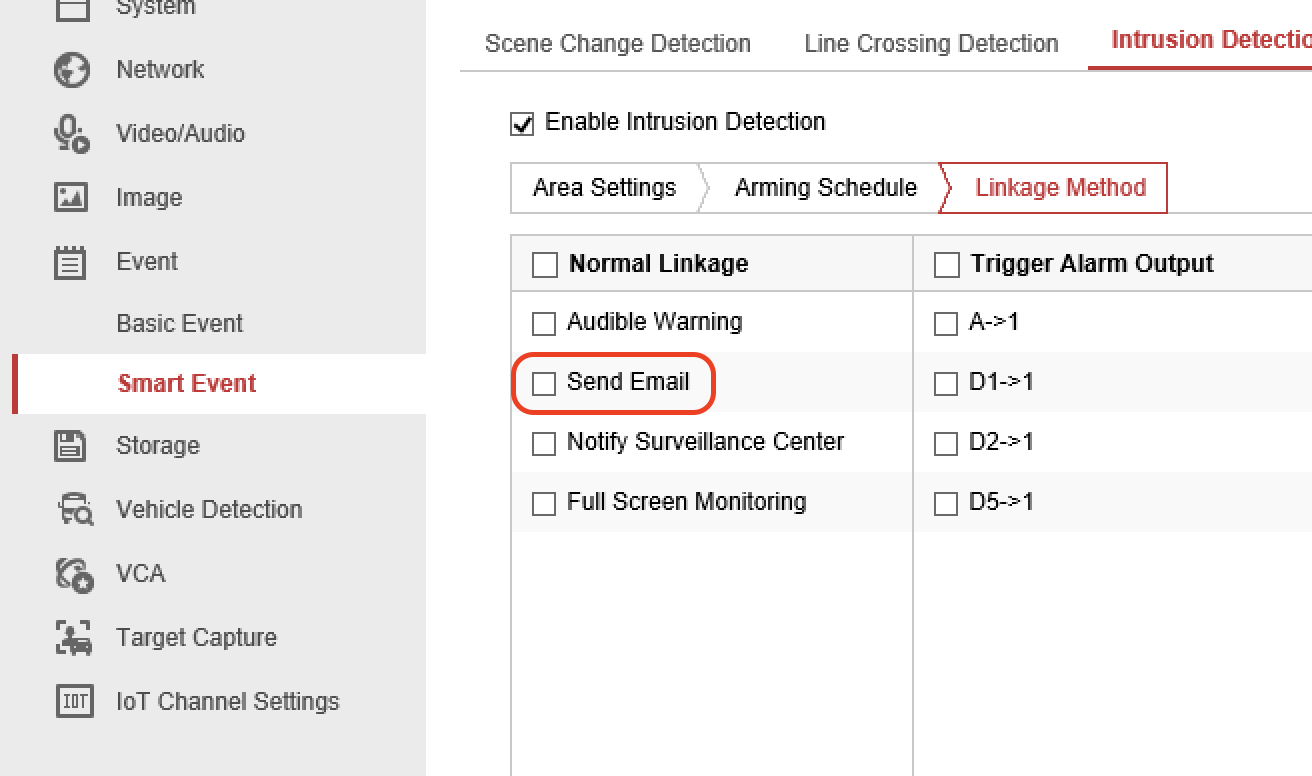The image size is (1312, 776).
Task: Select all Trigger Alarm Output checkbox
Action: coord(946,265)
